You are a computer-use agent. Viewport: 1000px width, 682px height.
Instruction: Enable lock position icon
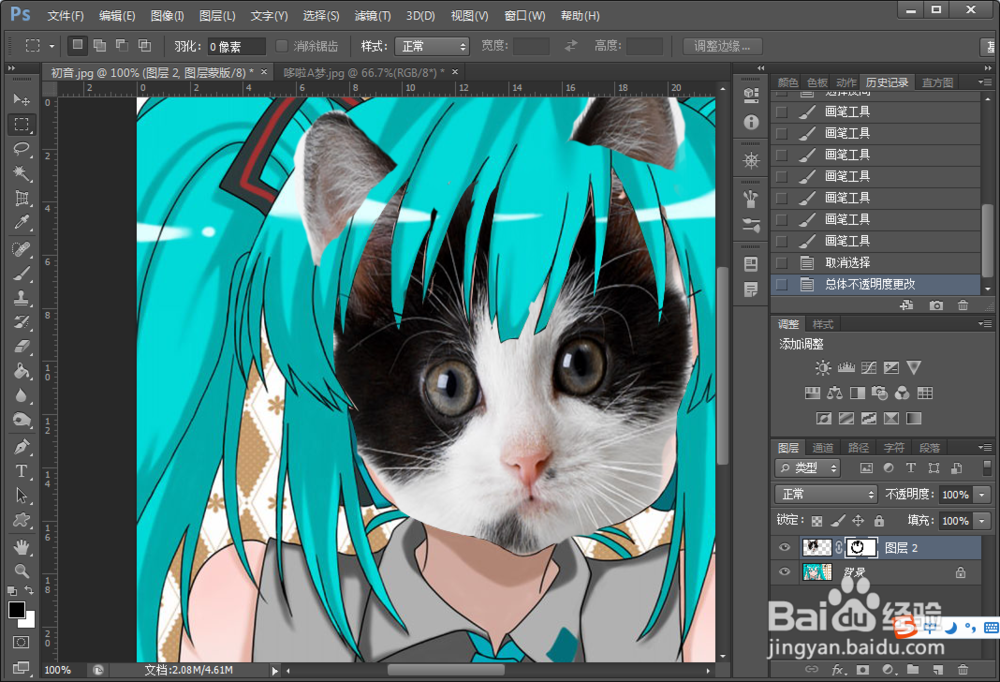(x=858, y=521)
